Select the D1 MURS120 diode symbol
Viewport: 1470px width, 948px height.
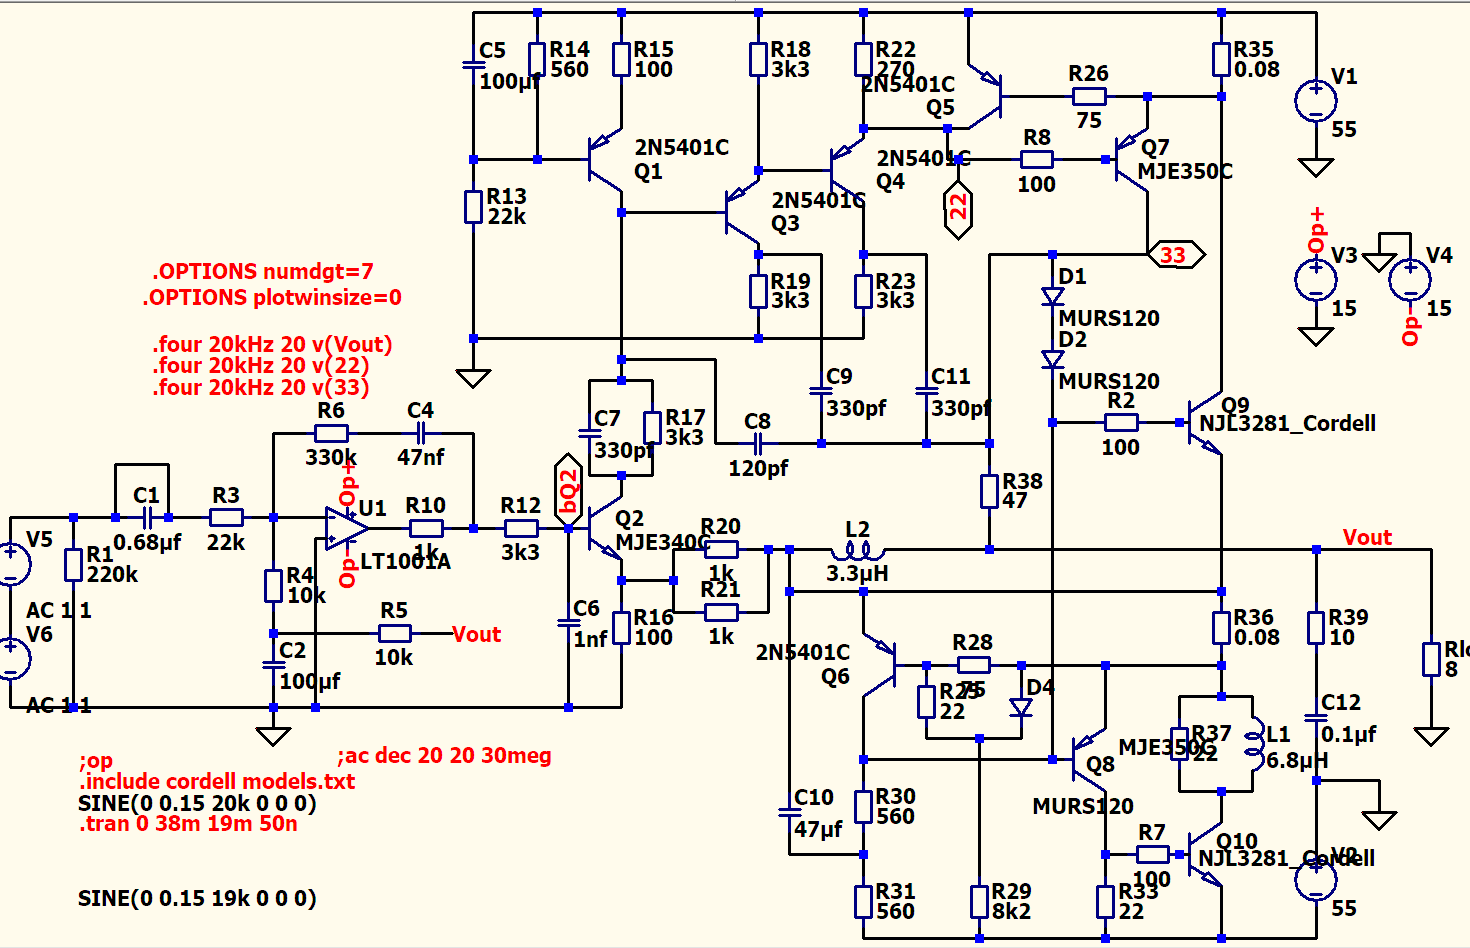pos(1052,296)
